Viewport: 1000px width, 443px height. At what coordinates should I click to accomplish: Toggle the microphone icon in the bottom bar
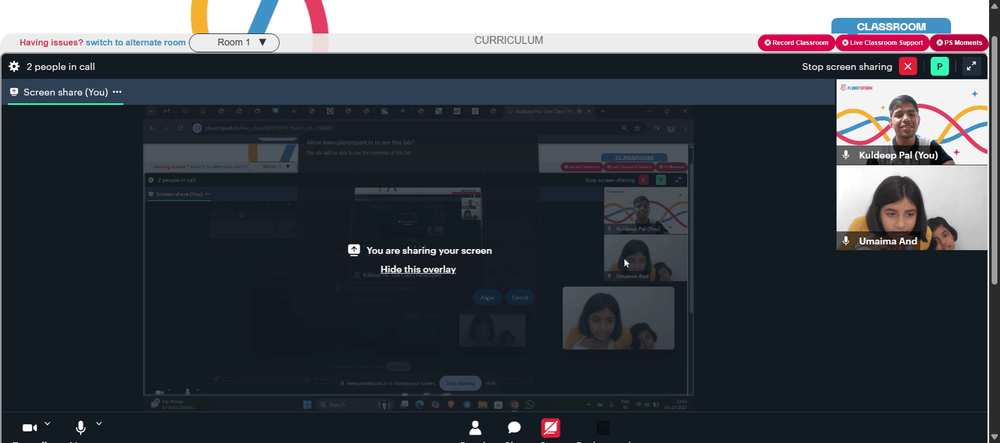81,428
